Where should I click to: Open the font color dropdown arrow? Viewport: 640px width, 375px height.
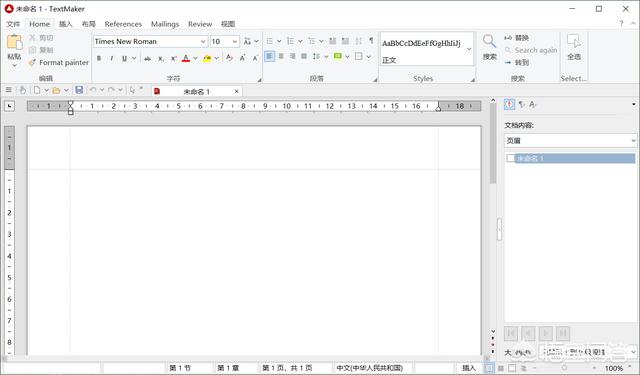click(x=196, y=58)
